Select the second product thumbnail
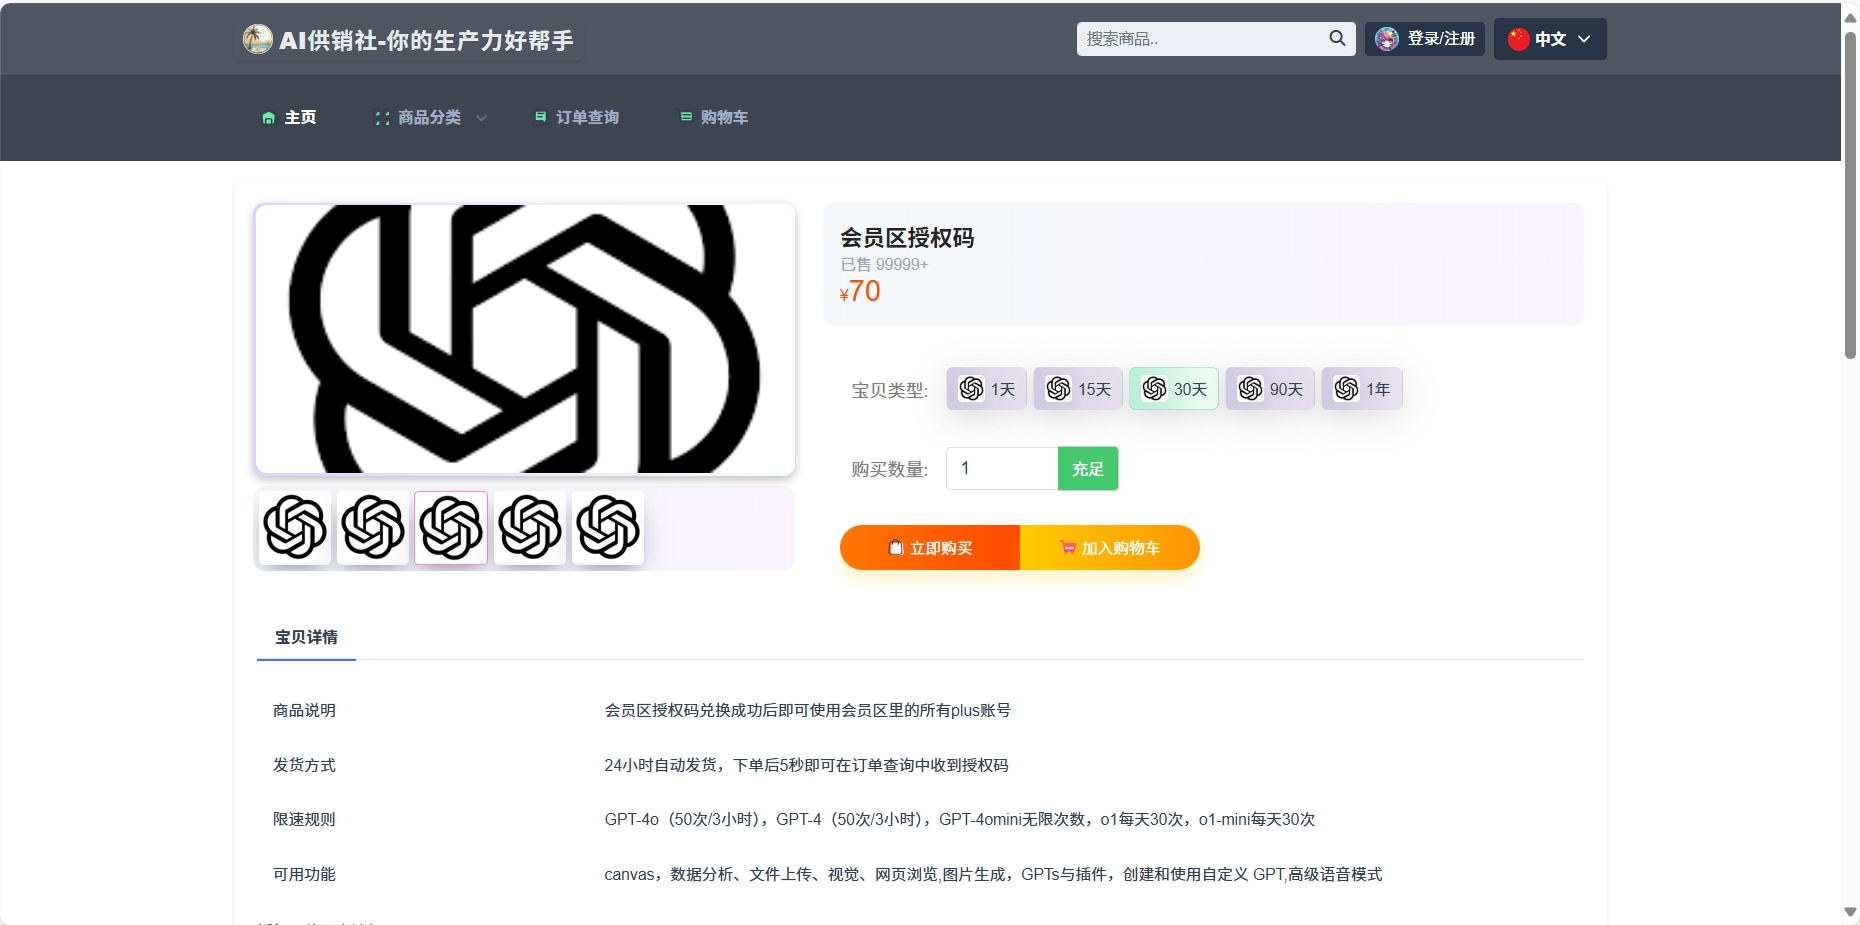Viewport: 1860px width, 925px height. (x=373, y=527)
